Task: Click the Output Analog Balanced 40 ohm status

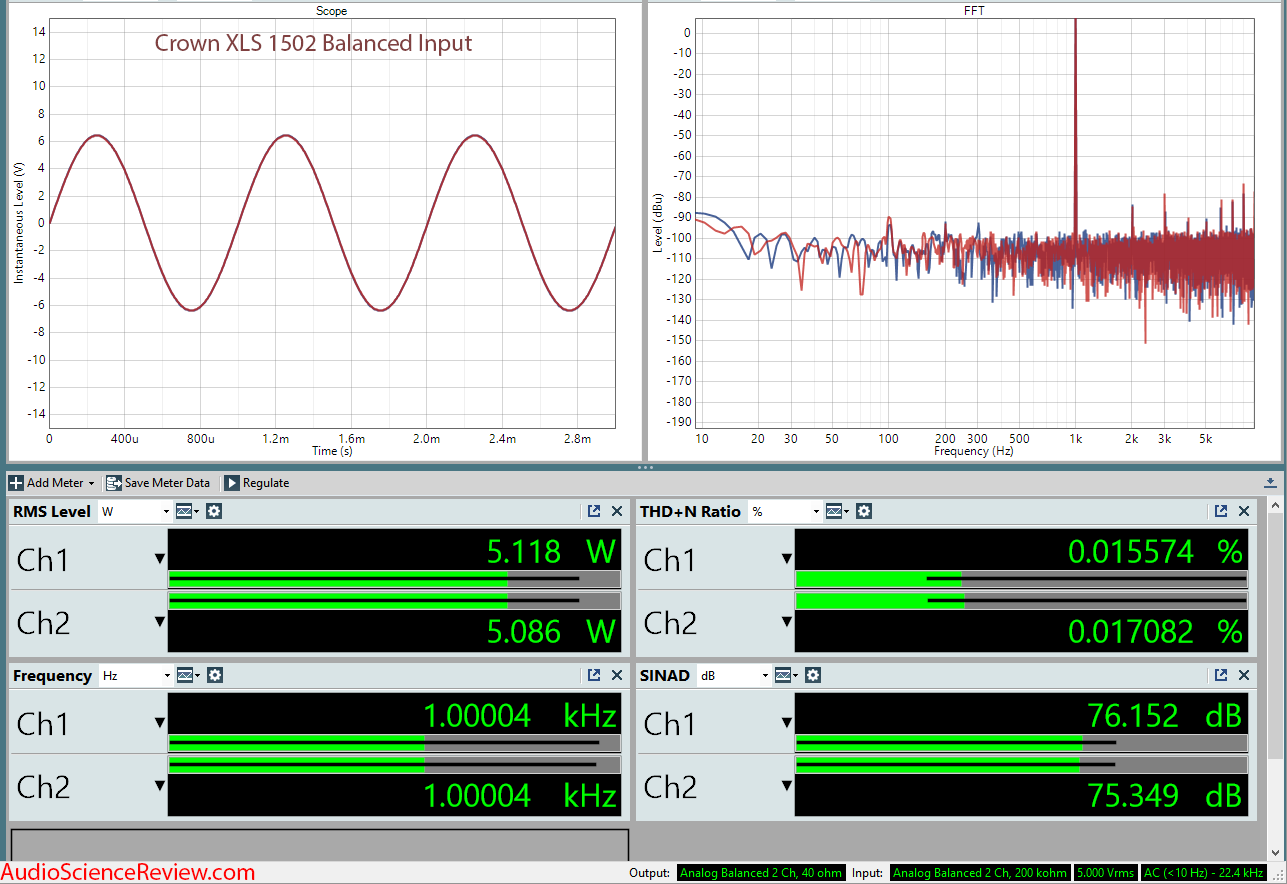Action: click(761, 873)
